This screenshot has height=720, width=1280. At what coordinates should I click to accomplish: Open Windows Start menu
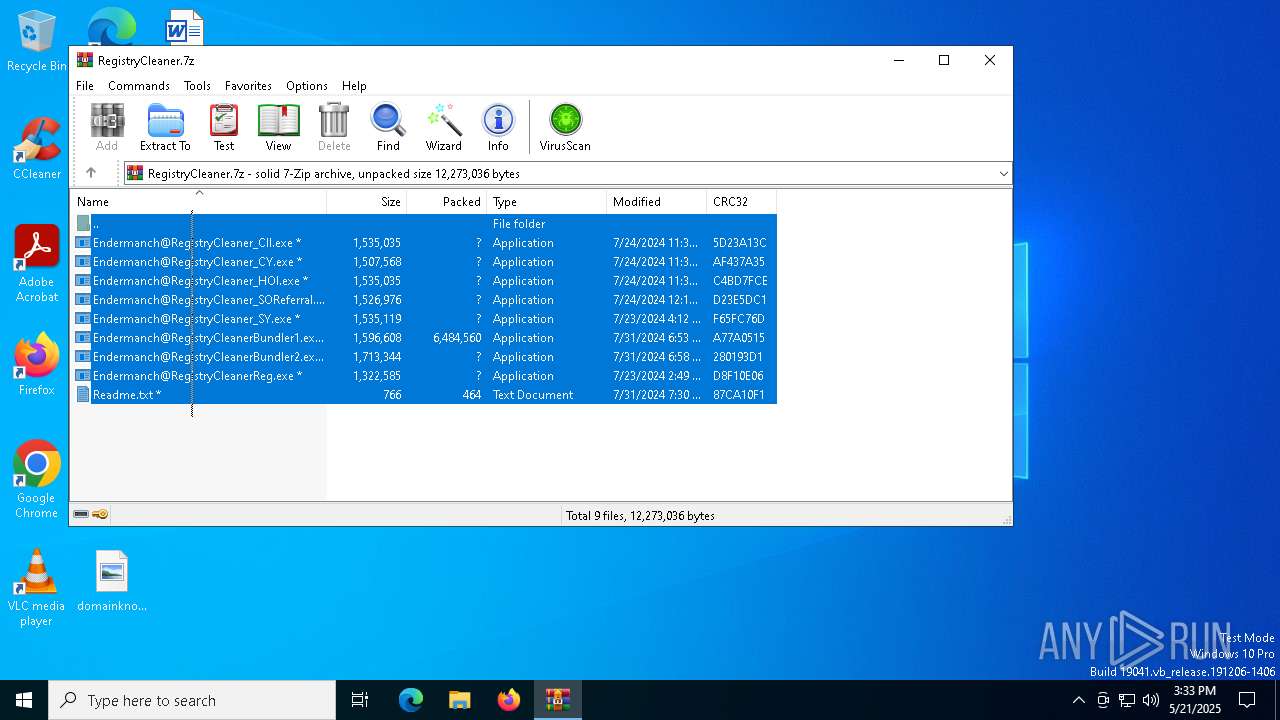[x=24, y=700]
